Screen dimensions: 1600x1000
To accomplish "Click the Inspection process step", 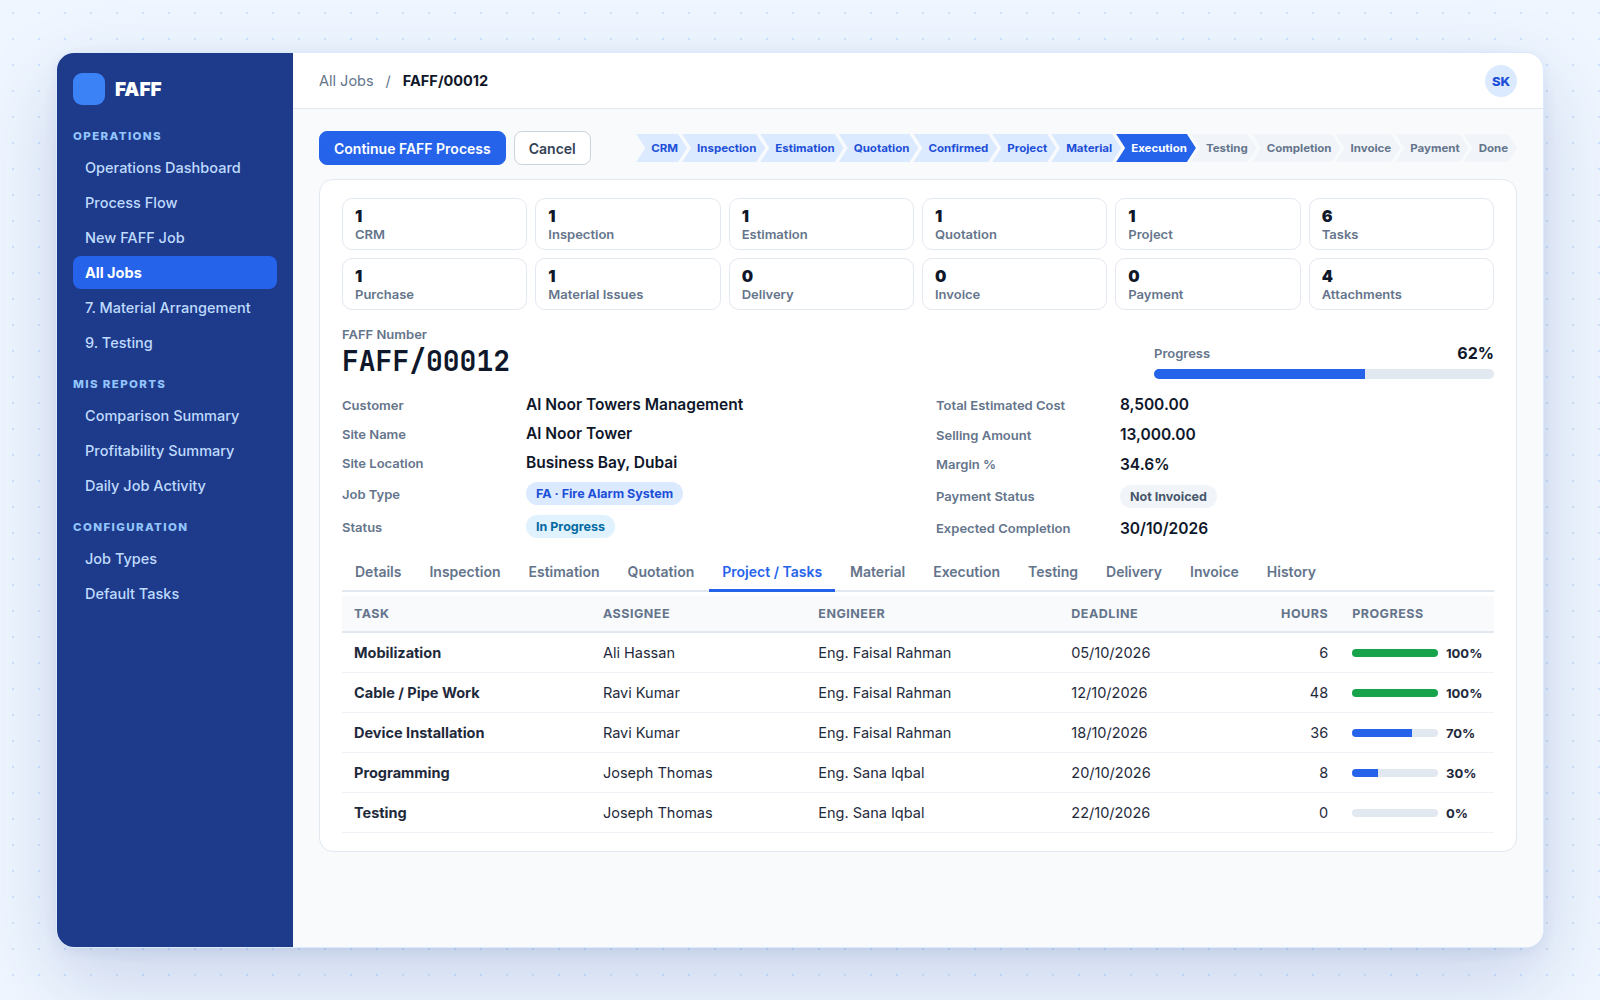I will [726, 148].
